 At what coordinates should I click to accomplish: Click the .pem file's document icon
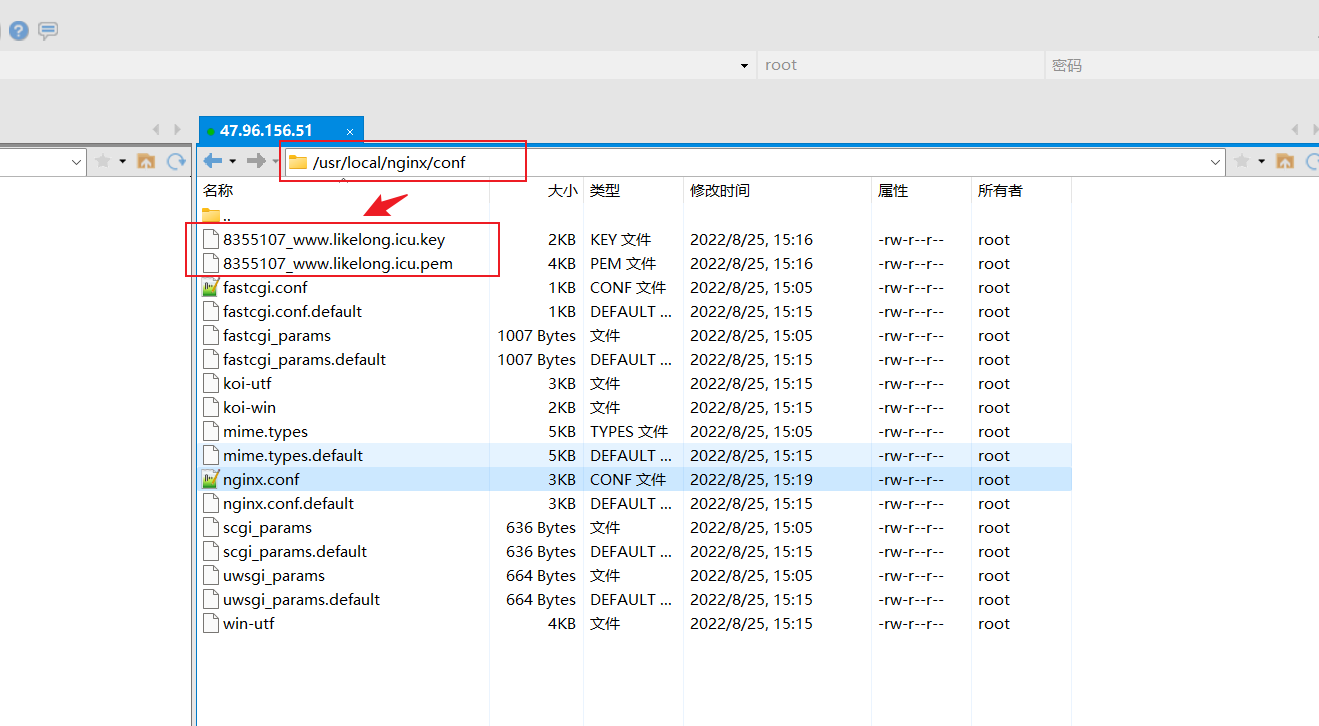(x=210, y=263)
